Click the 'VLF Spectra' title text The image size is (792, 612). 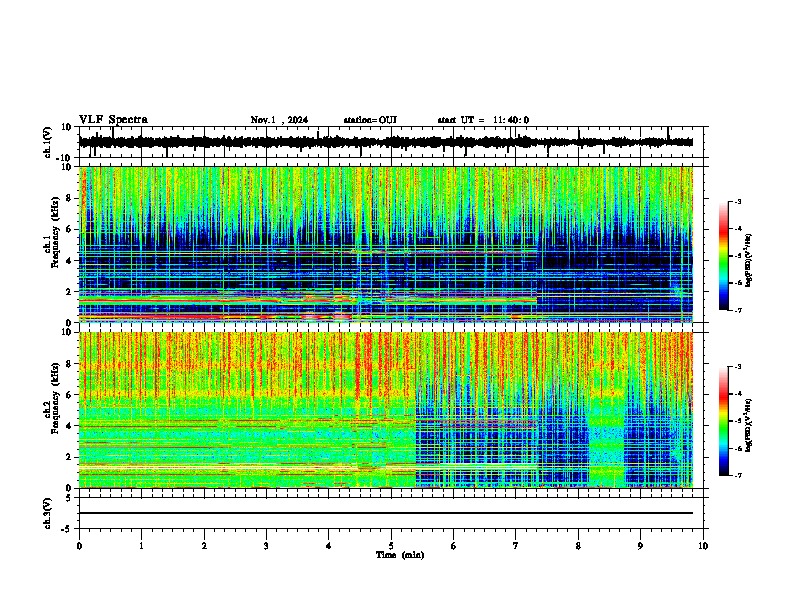[114, 120]
